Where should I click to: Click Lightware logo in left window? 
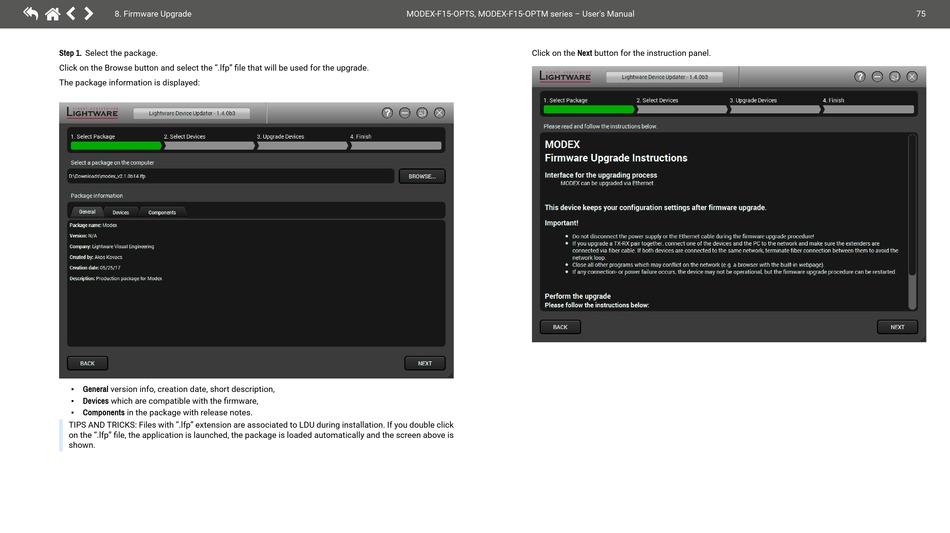tap(92, 112)
